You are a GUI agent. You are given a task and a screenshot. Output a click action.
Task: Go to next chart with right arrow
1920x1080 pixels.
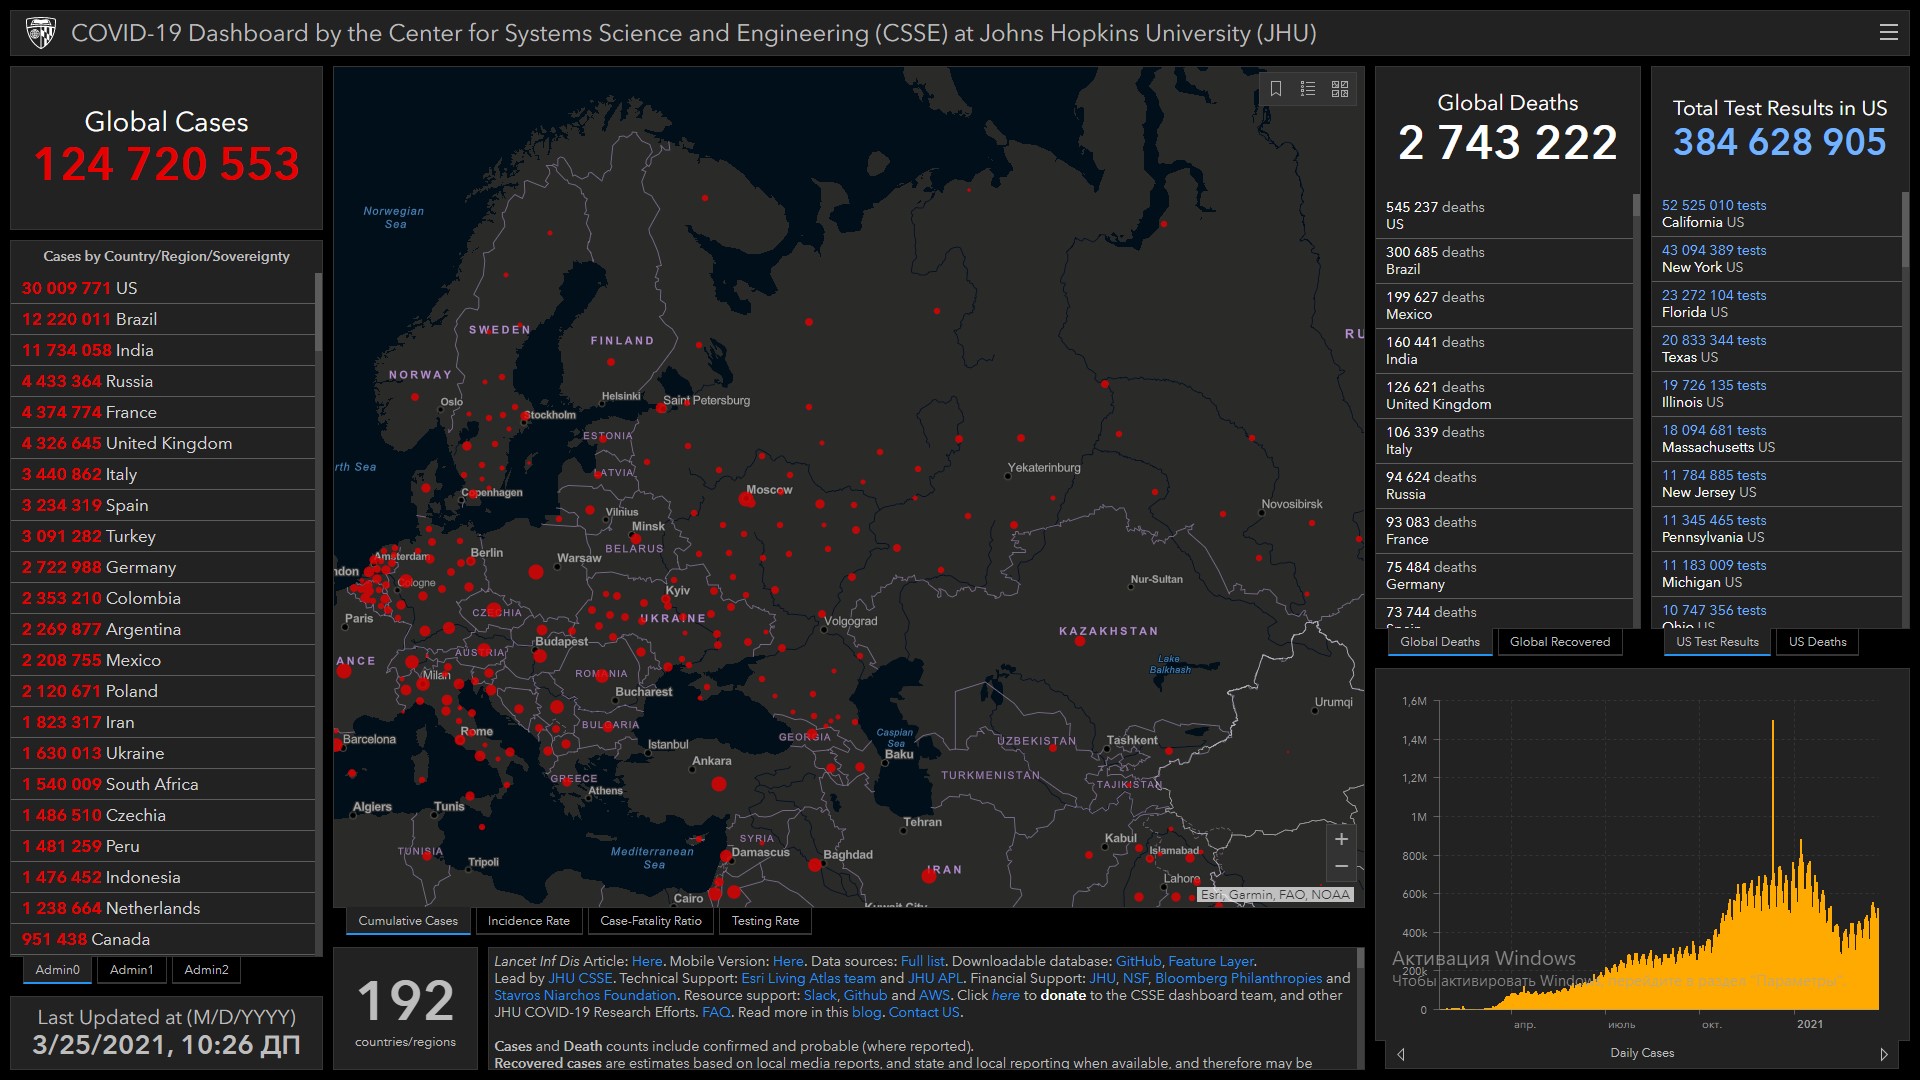(x=1884, y=1054)
